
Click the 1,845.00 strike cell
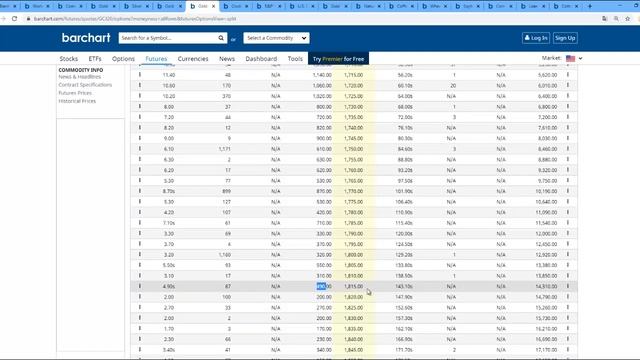[353, 349]
